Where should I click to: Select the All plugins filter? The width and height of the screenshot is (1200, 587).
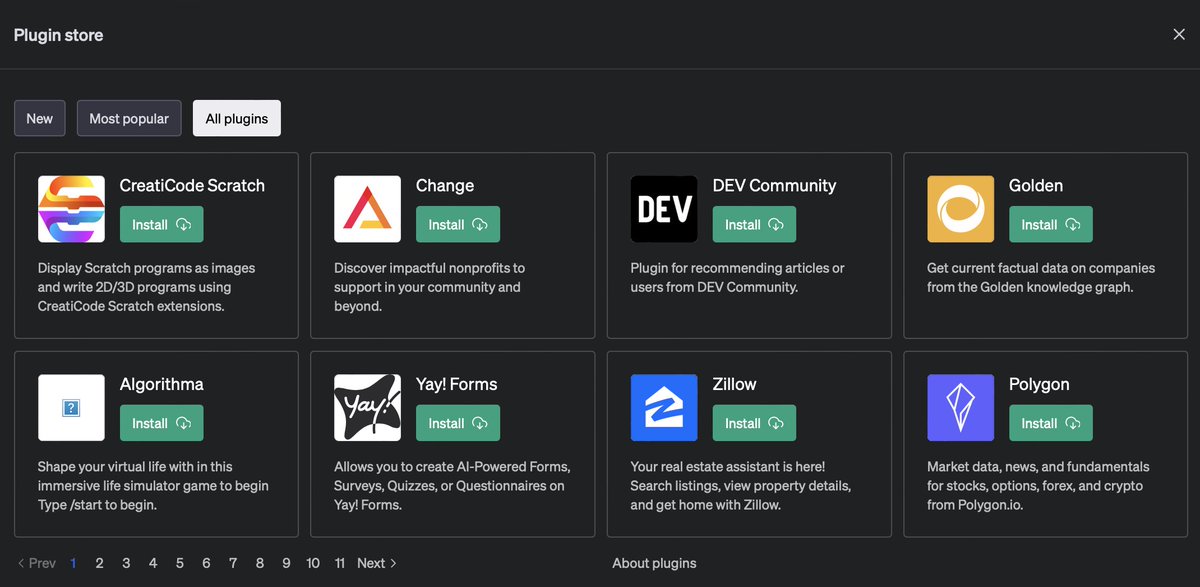tap(236, 118)
